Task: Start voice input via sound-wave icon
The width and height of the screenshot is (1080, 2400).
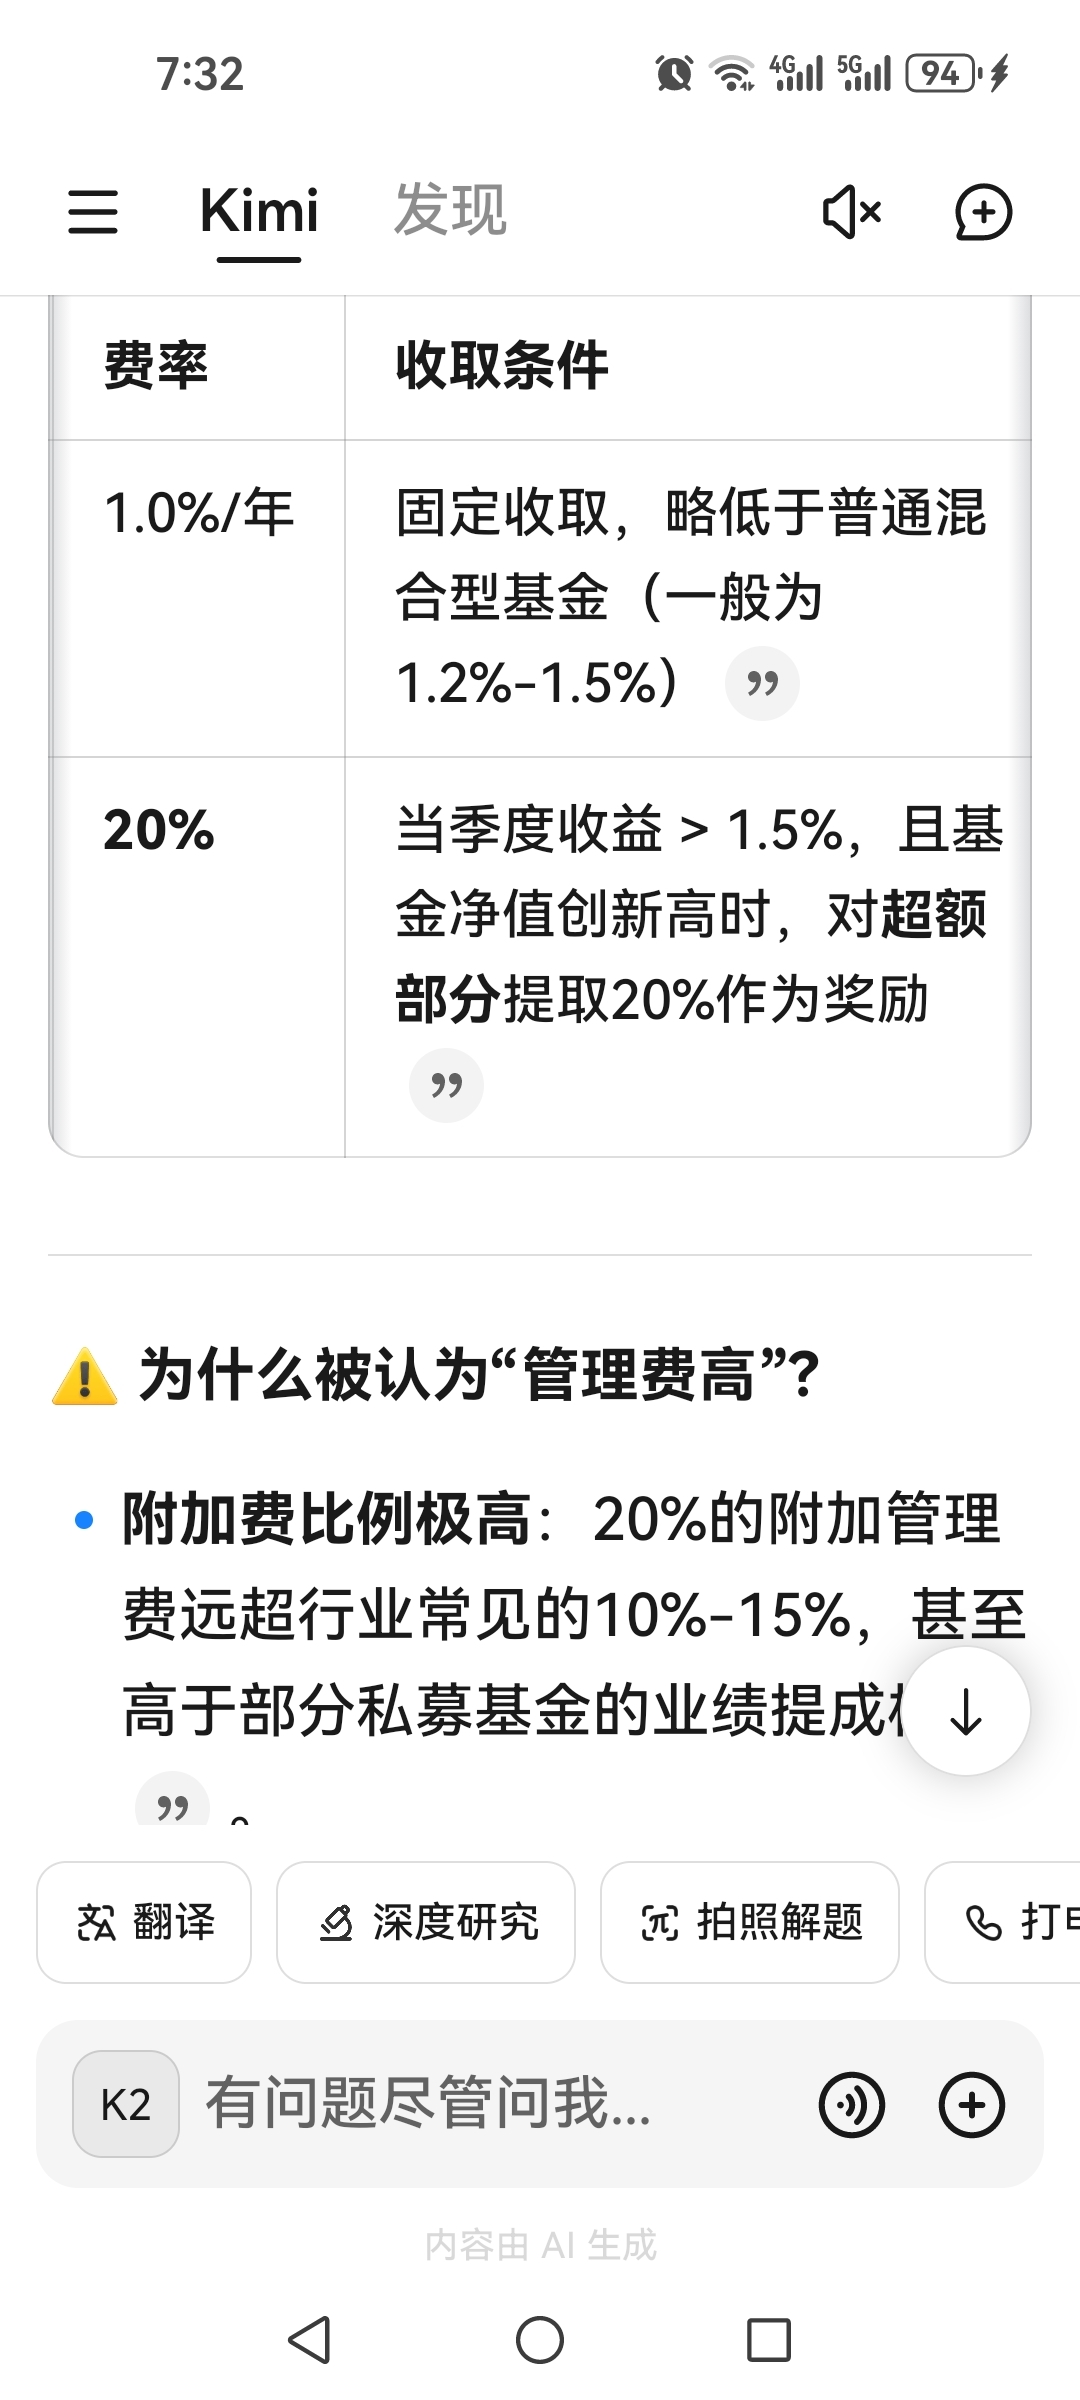Action: pos(852,2105)
